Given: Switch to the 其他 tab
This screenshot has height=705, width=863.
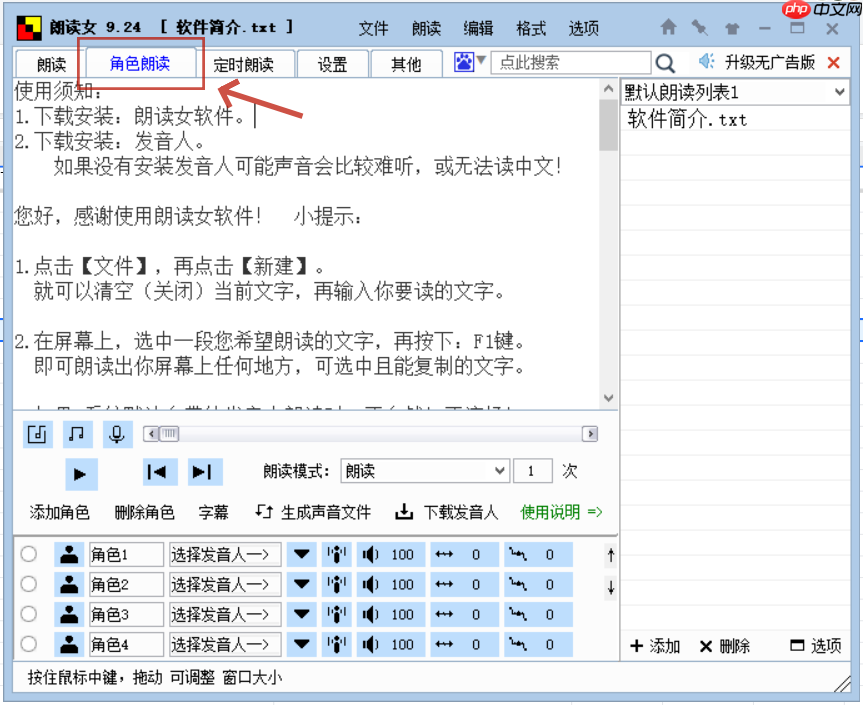Looking at the screenshot, I should tap(406, 64).
